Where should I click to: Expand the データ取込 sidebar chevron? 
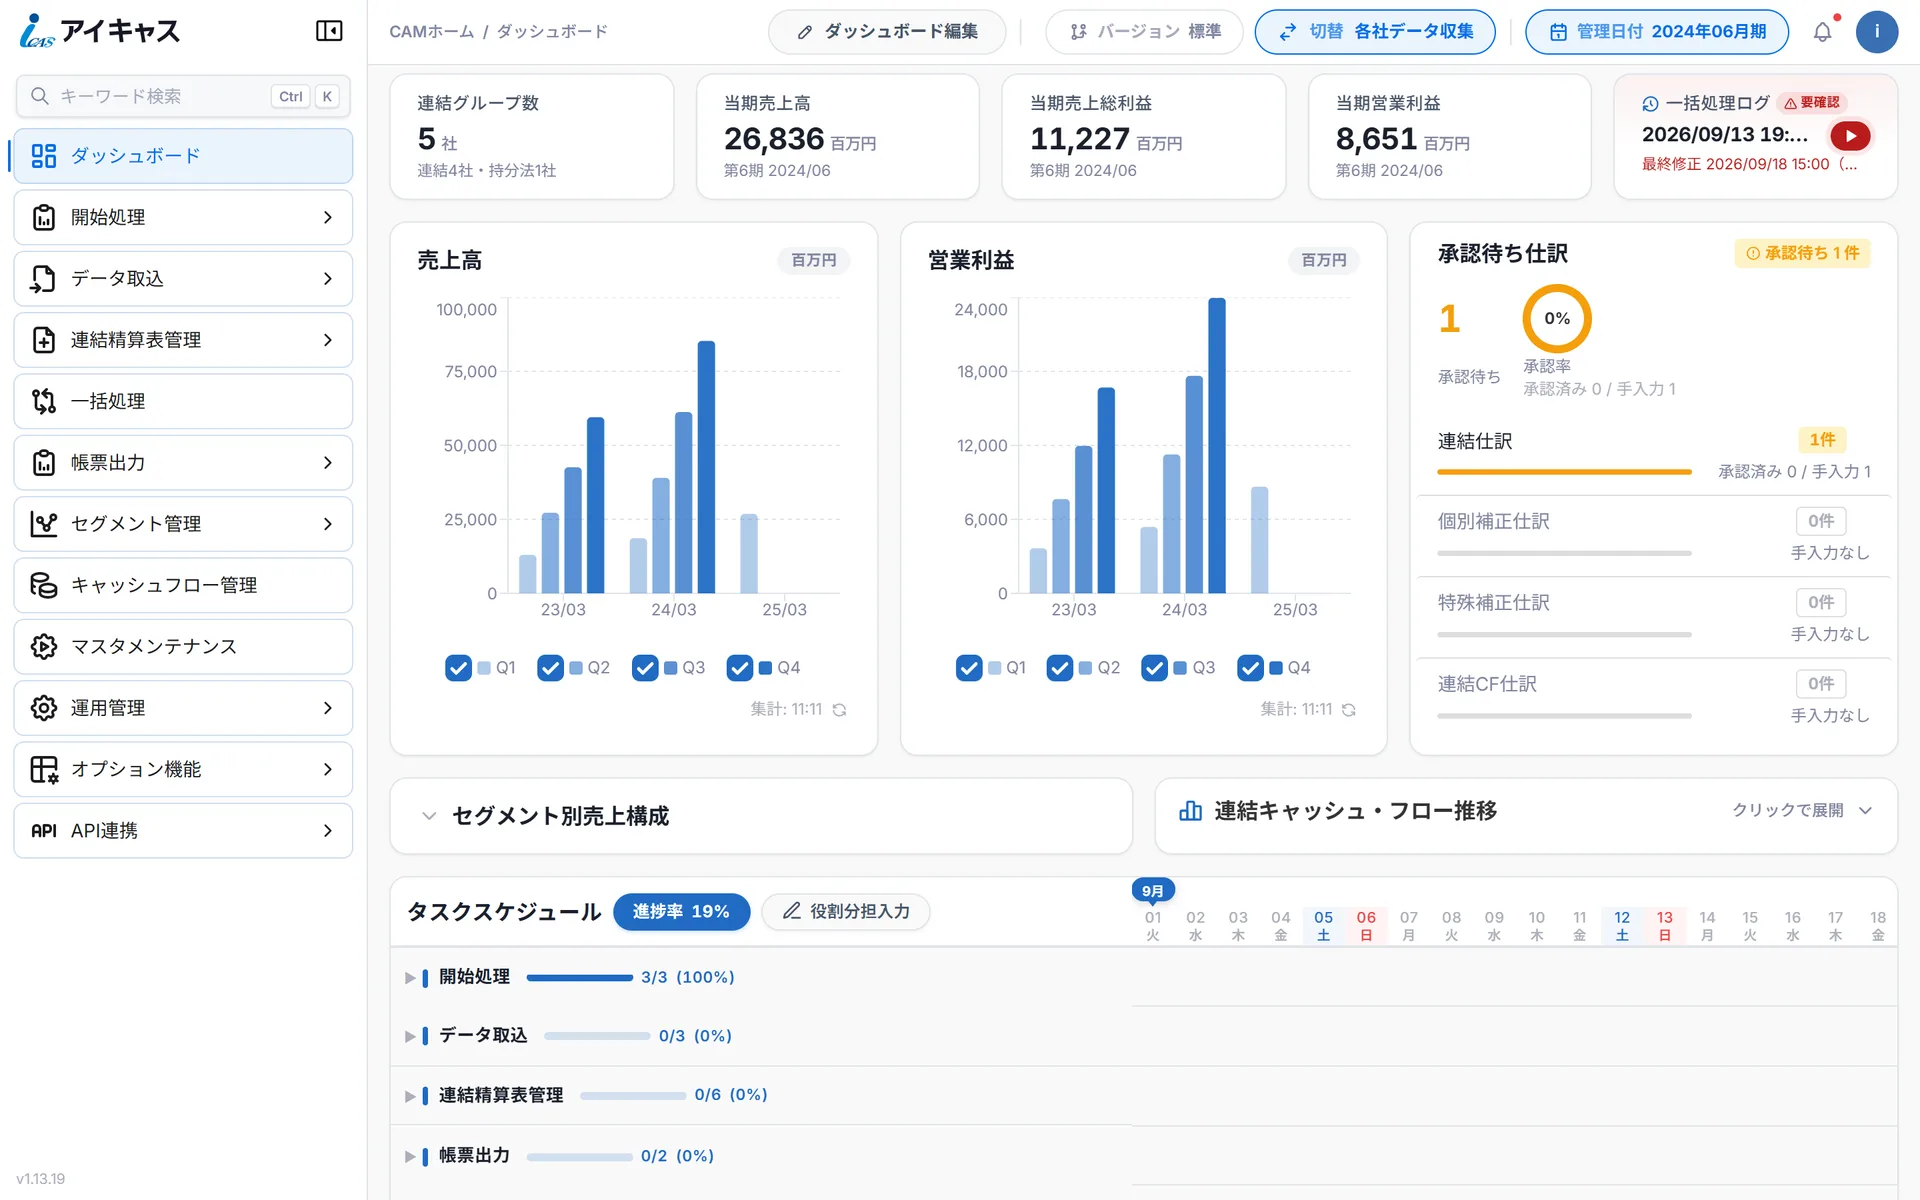click(328, 279)
